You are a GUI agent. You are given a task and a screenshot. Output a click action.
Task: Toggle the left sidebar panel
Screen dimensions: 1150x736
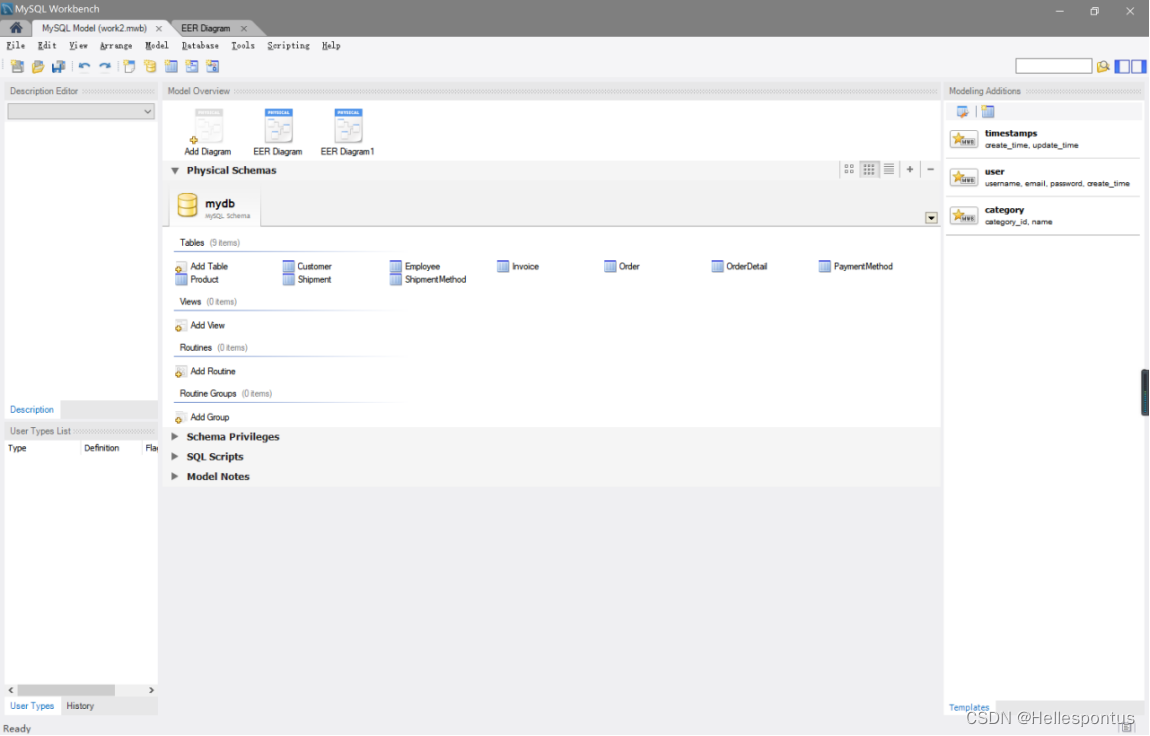tap(1122, 67)
